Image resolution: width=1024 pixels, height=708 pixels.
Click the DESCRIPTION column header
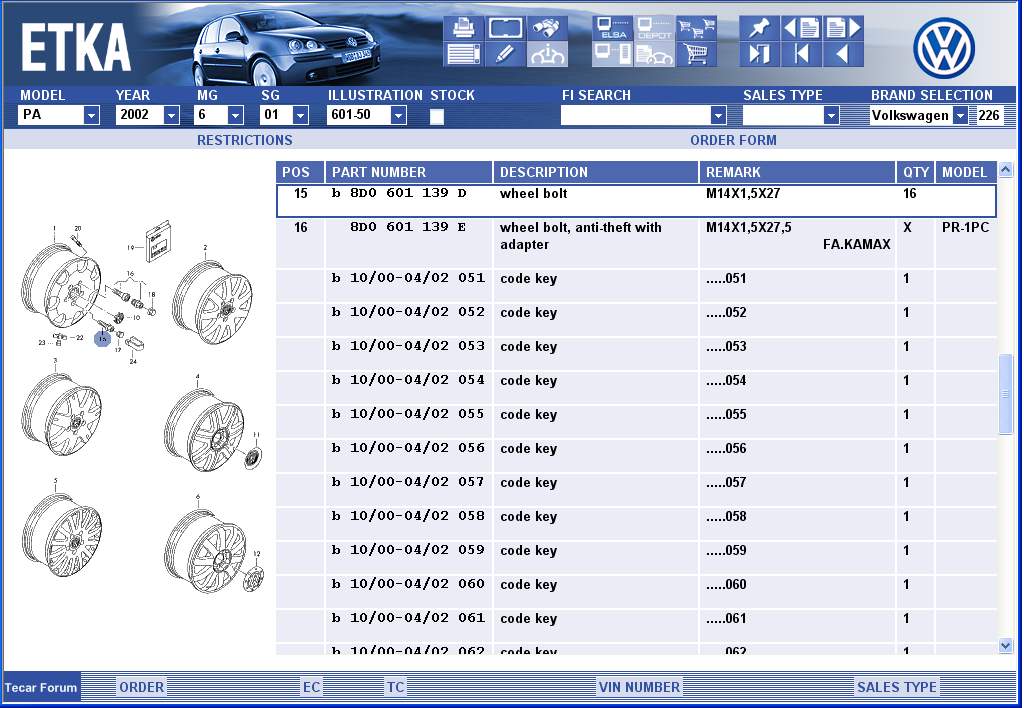tap(596, 172)
